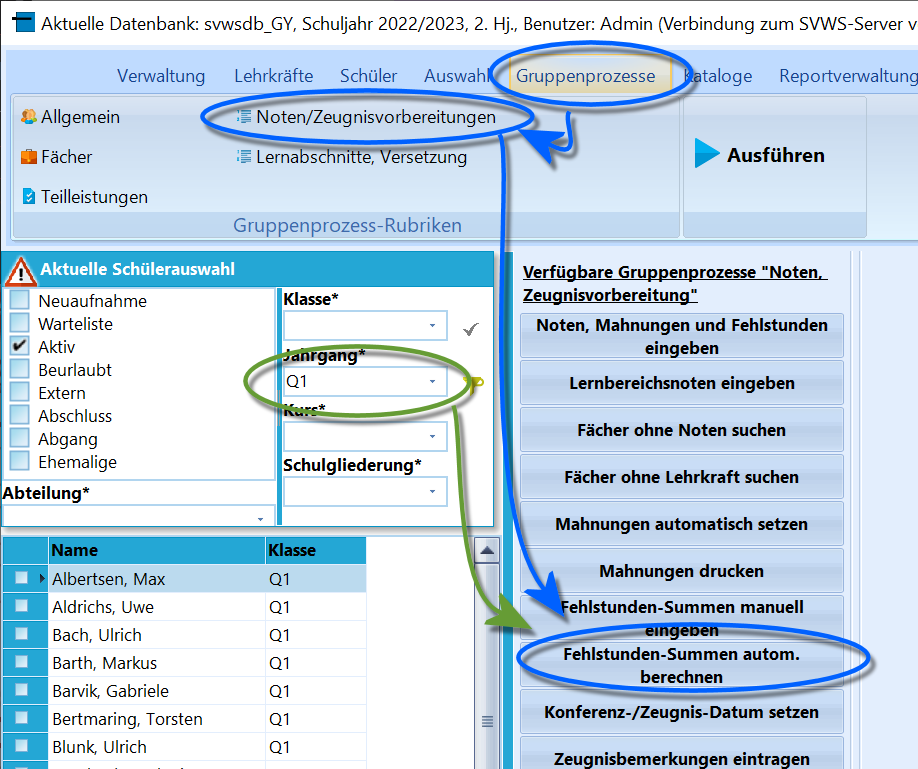Click Fehlstunden-Summen manuell eingeben
Image resolution: width=918 pixels, height=769 pixels.
[x=681, y=617]
